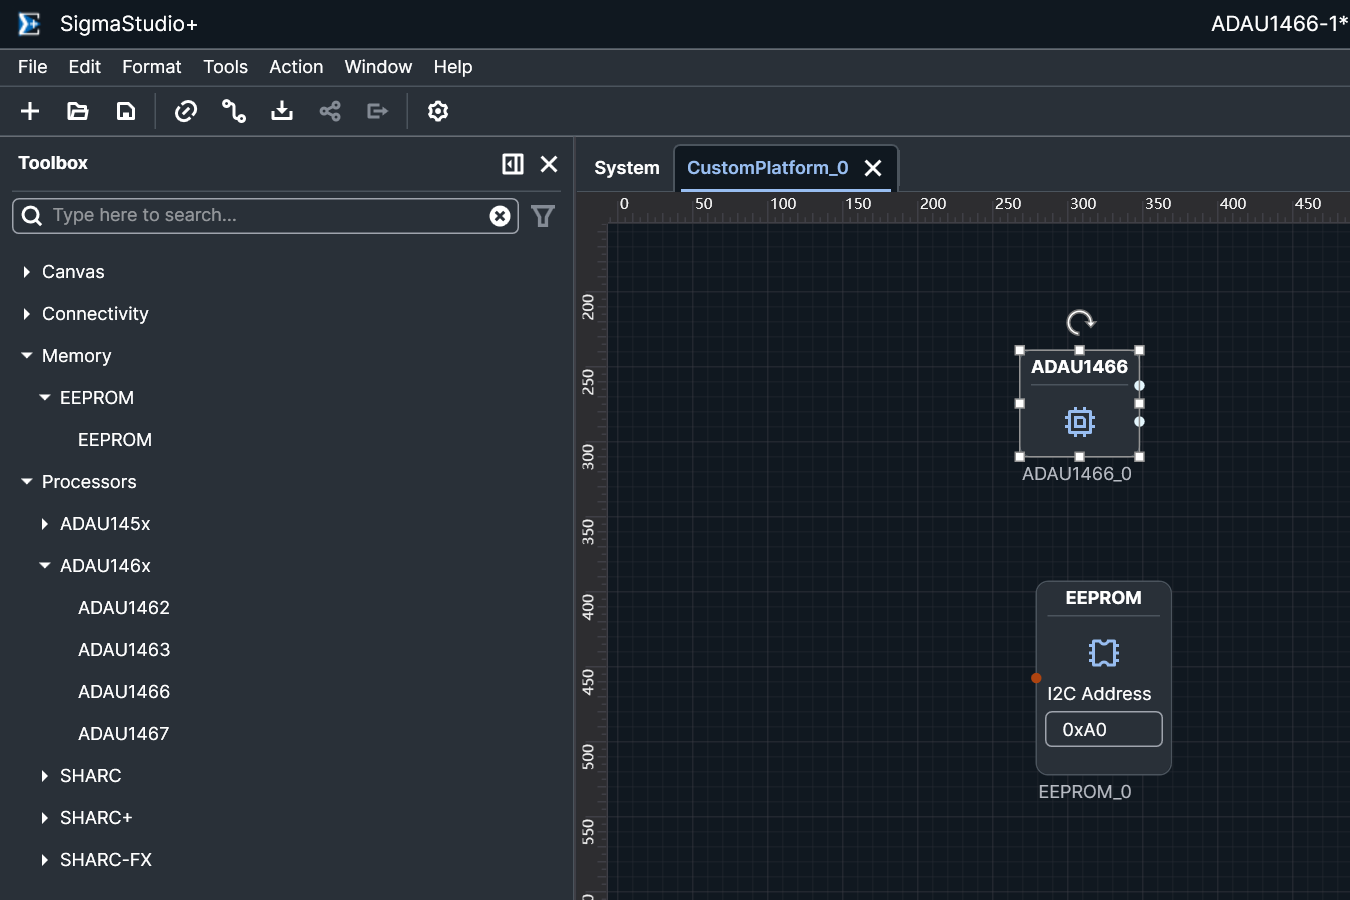Click the orange connection pin on EEPROM block
Image resolution: width=1350 pixels, height=900 pixels.
[x=1036, y=678]
